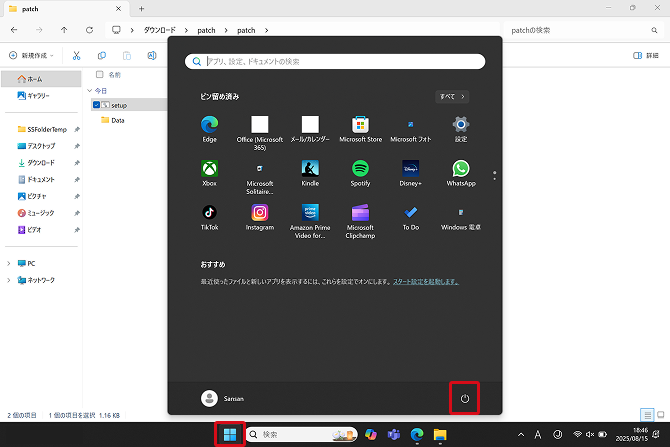Screen dimensions: 670x447
Task: Toggle the select-all checkbox next to 名前
Action: pos(100,74)
